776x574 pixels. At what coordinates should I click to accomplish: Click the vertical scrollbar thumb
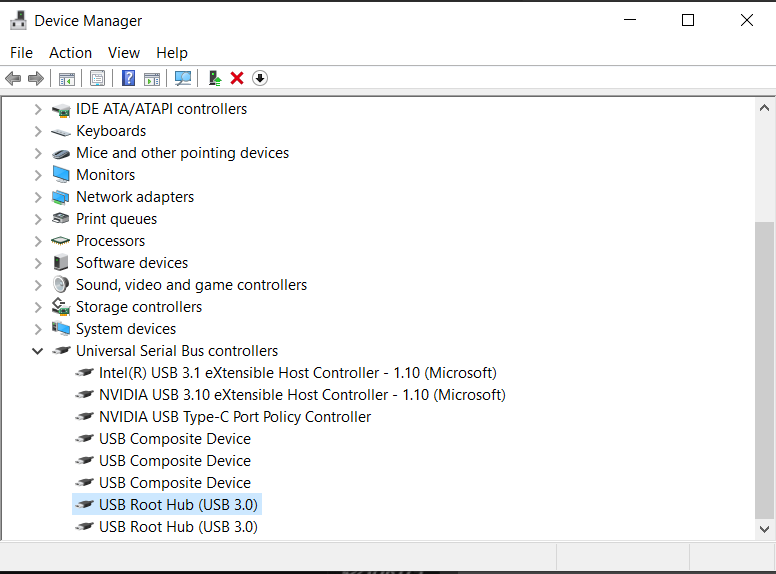click(764, 369)
